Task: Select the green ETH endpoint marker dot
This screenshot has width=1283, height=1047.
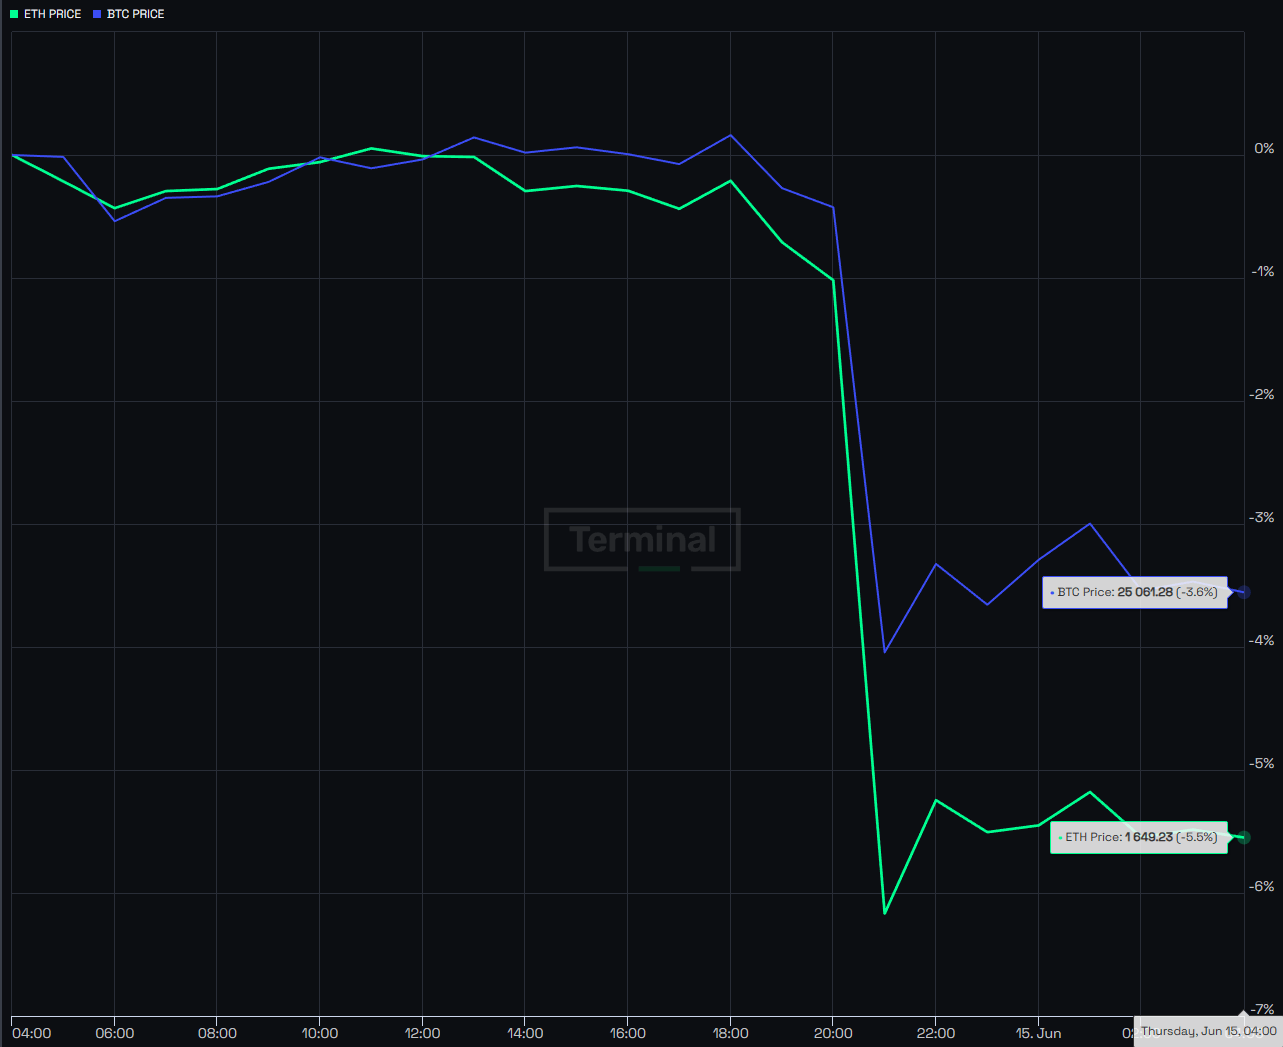Action: (1244, 837)
